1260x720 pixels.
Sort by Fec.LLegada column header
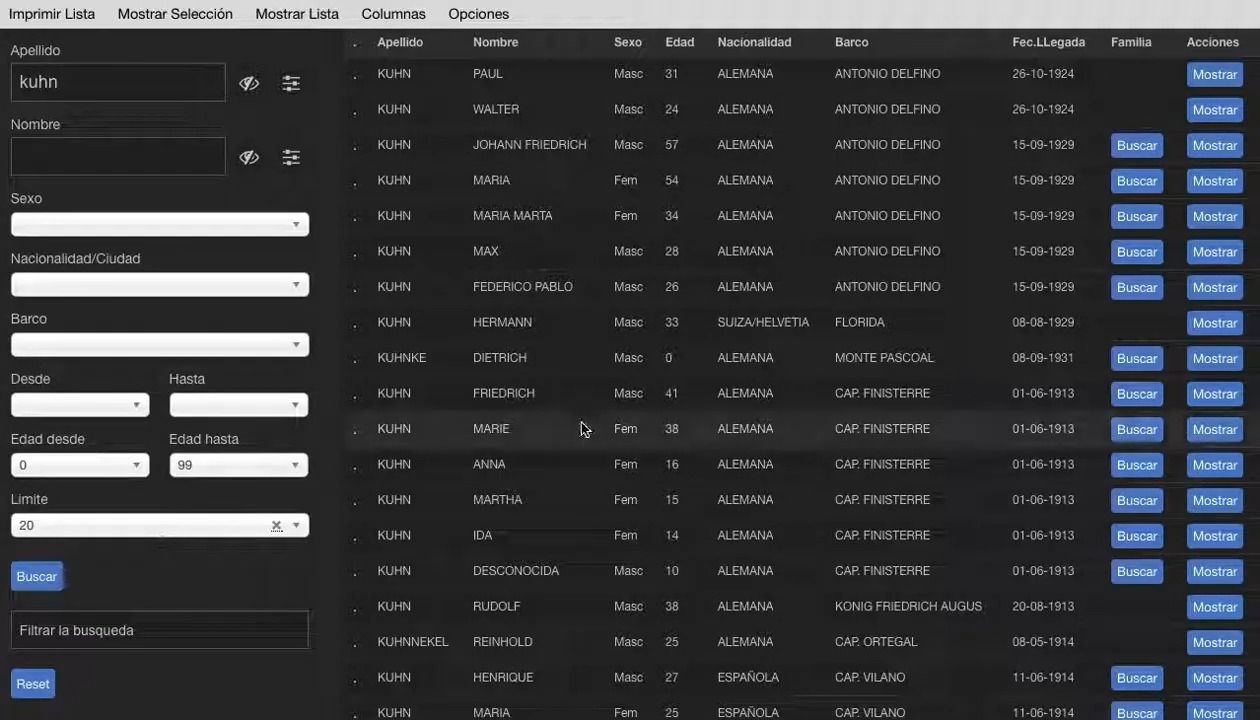(x=1048, y=42)
